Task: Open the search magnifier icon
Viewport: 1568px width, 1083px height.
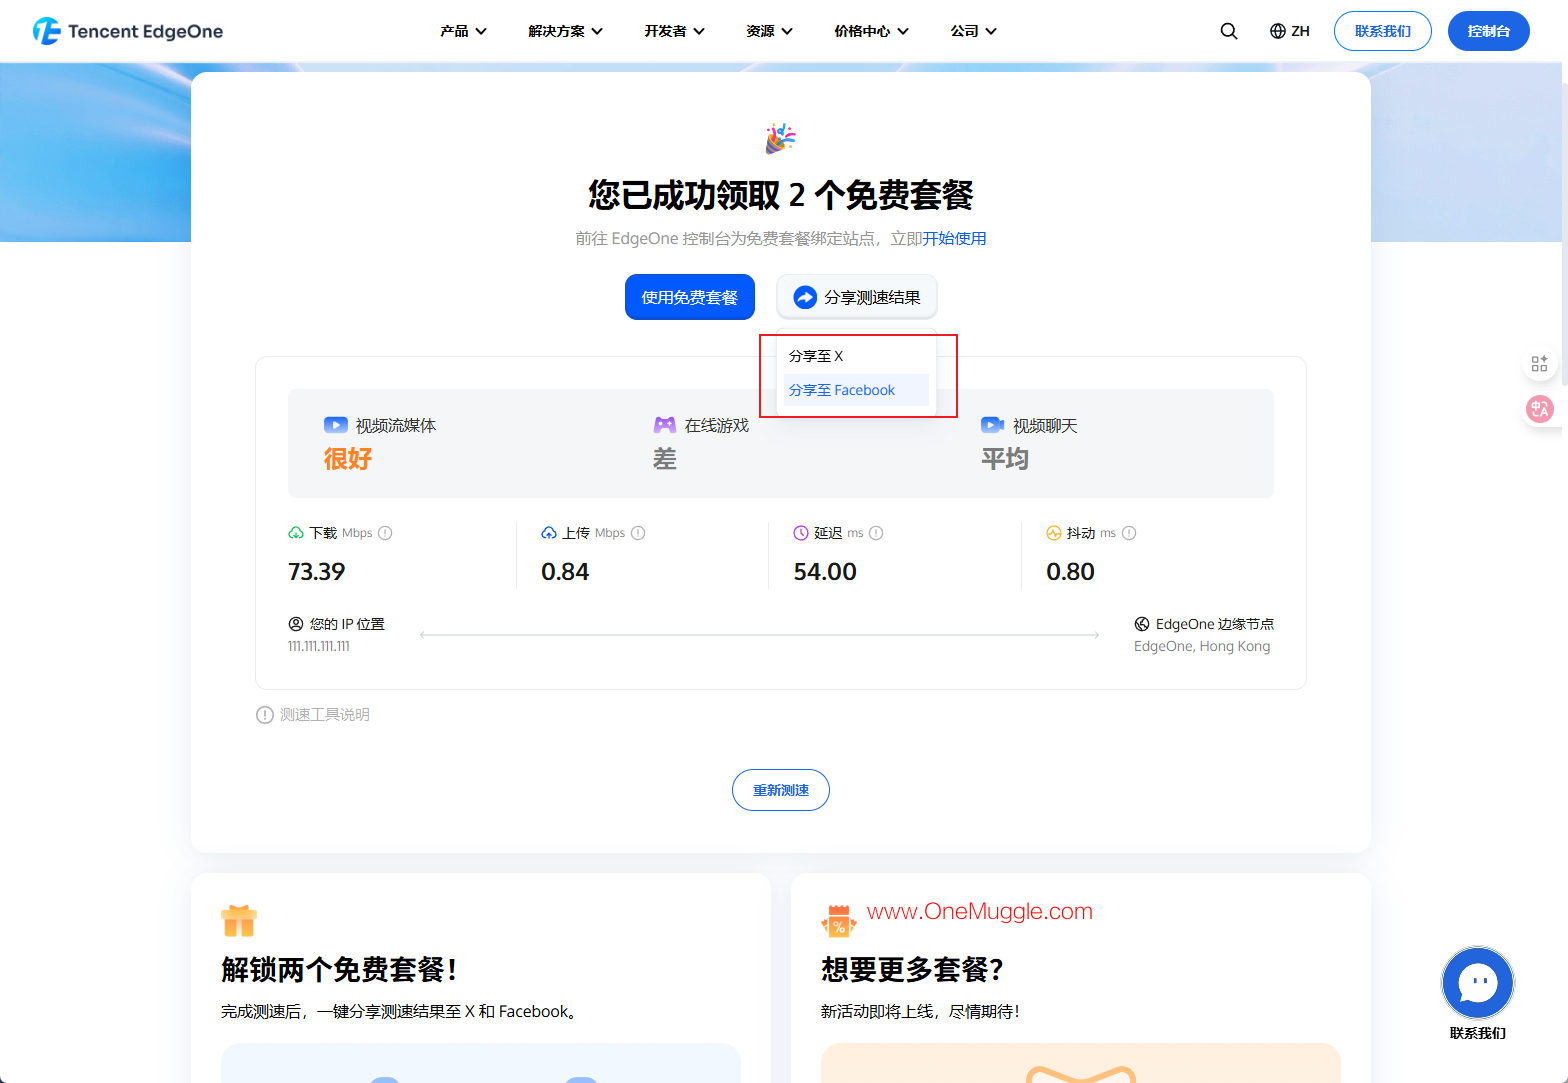Action: coord(1229,31)
